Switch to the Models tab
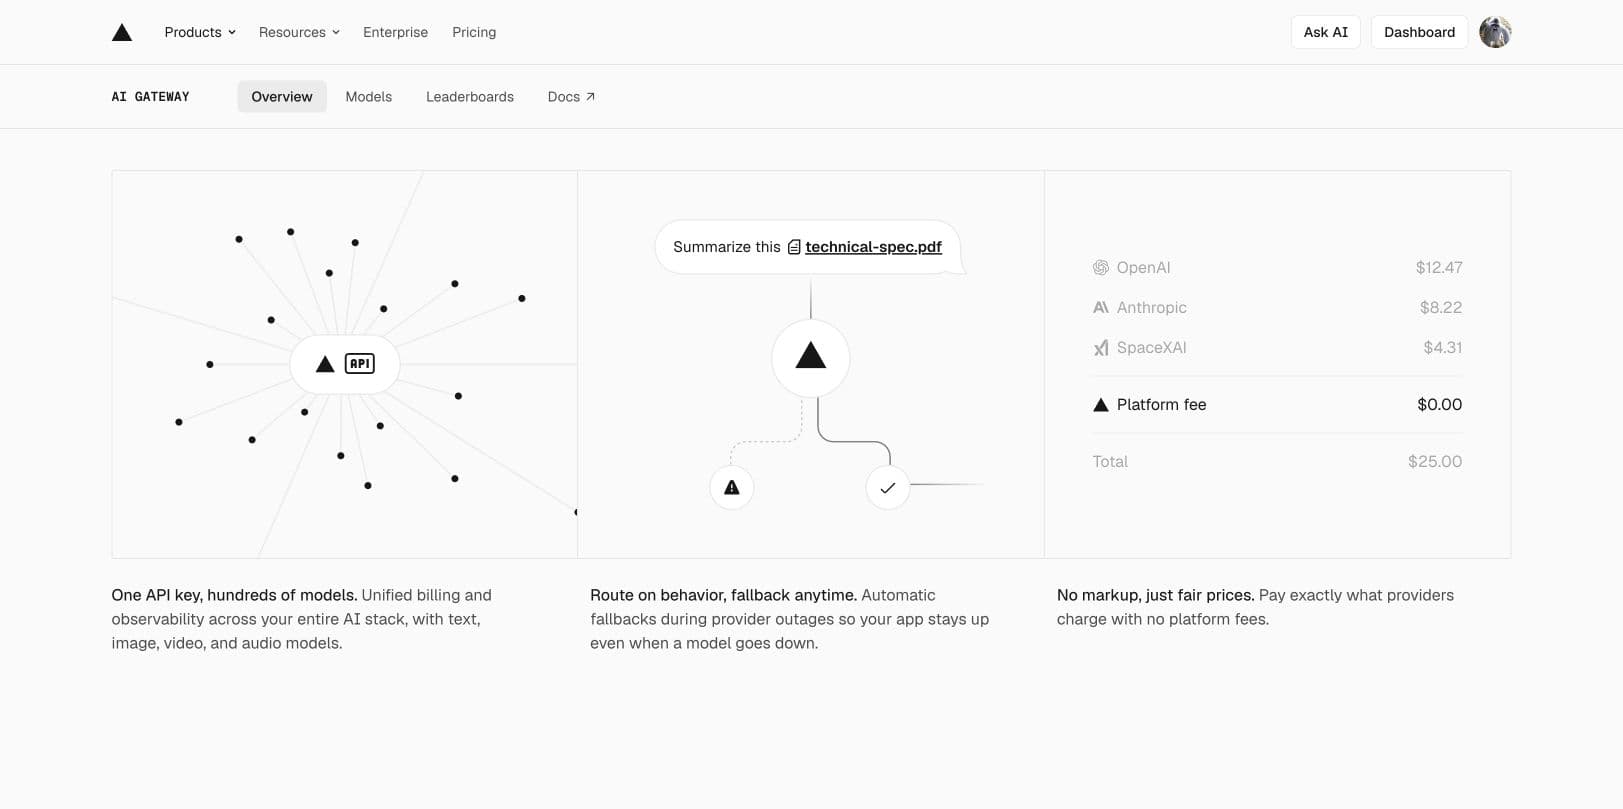 (x=369, y=97)
